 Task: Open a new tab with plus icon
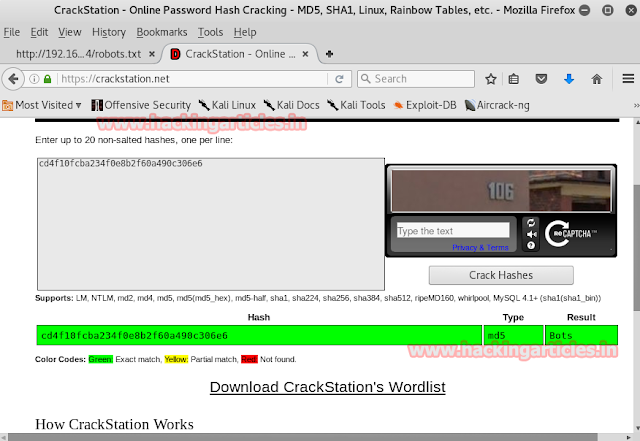(x=329, y=54)
